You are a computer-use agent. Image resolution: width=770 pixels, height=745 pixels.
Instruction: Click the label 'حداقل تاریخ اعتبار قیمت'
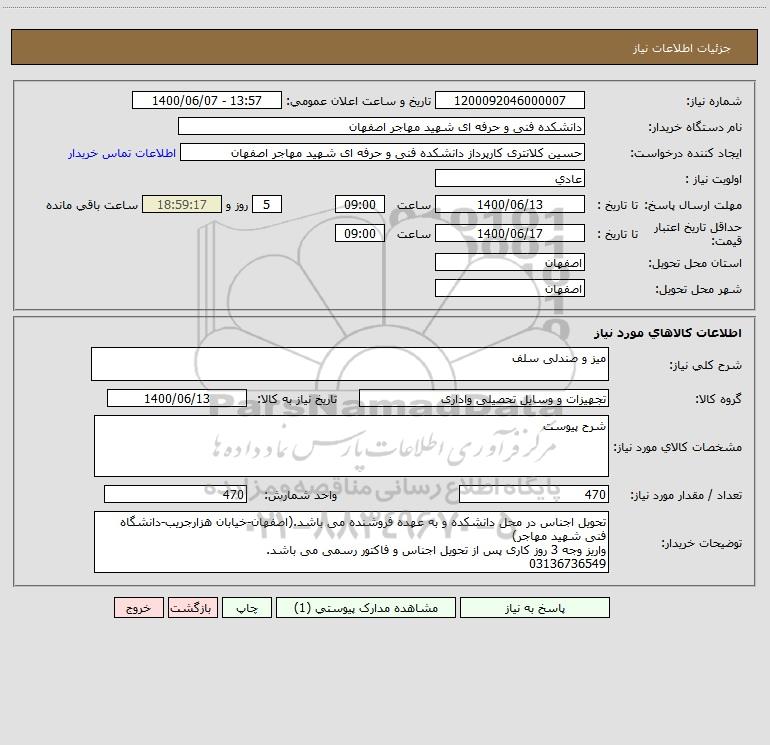(x=698, y=234)
